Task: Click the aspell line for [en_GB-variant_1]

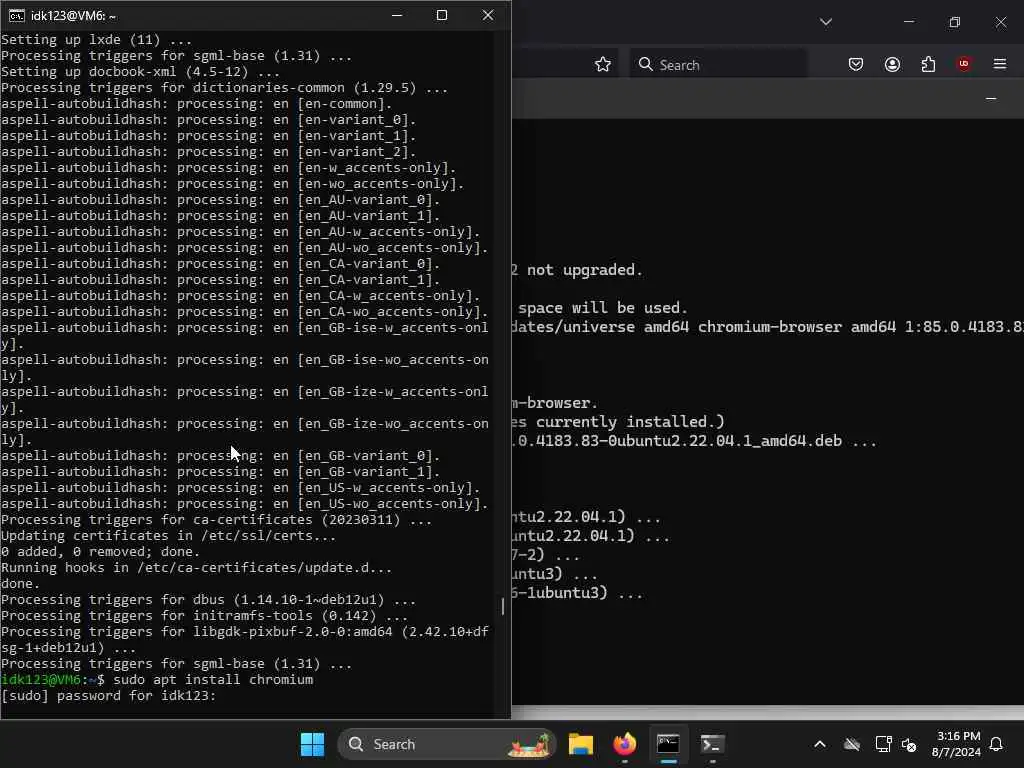Action: tap(221, 472)
